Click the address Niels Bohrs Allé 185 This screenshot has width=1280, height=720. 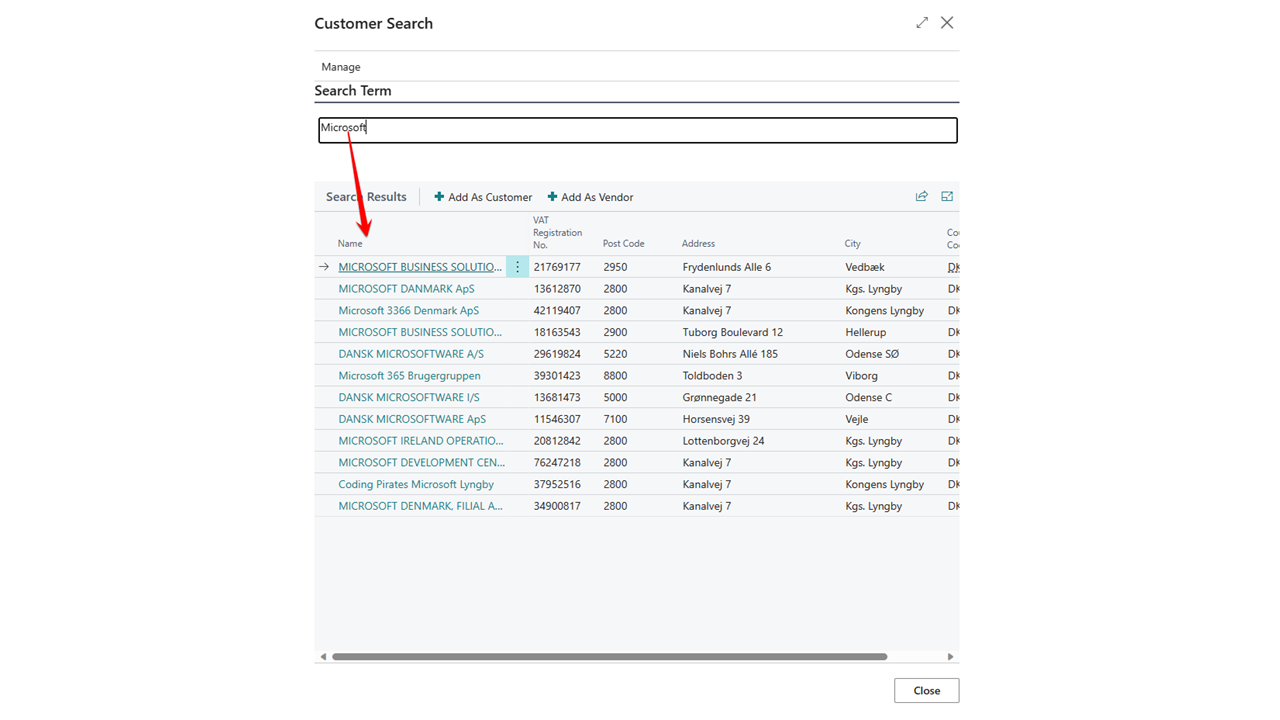730,354
